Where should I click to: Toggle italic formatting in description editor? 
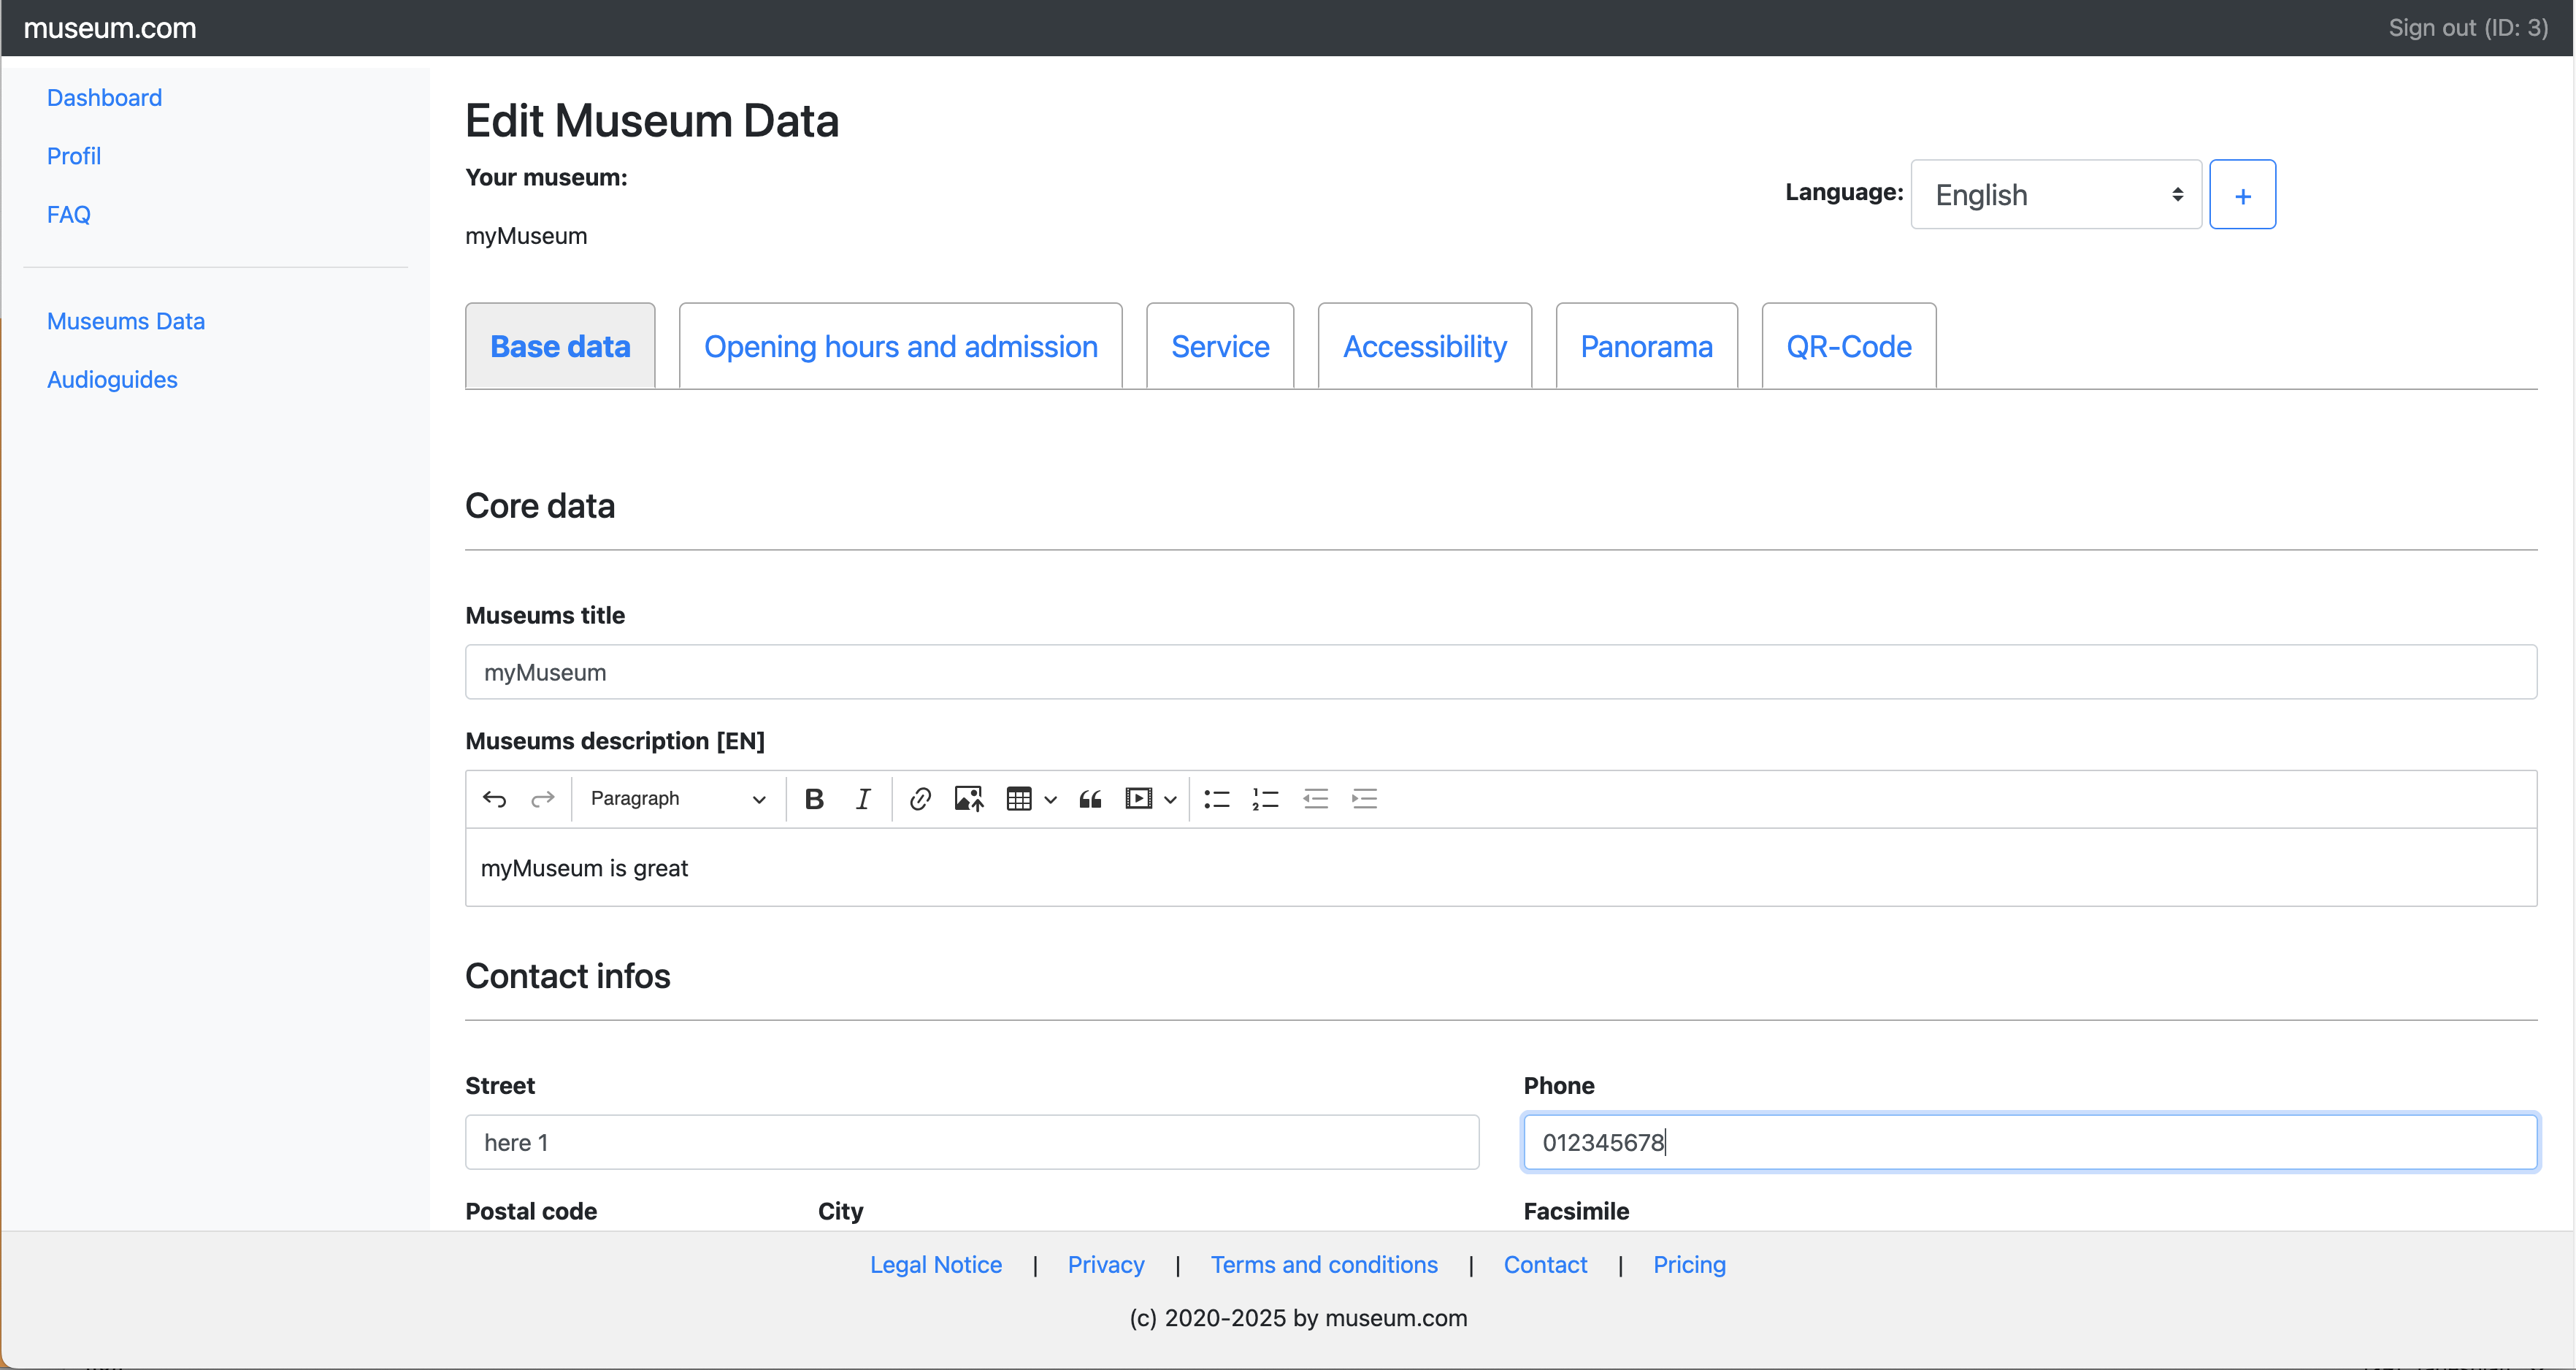(863, 799)
